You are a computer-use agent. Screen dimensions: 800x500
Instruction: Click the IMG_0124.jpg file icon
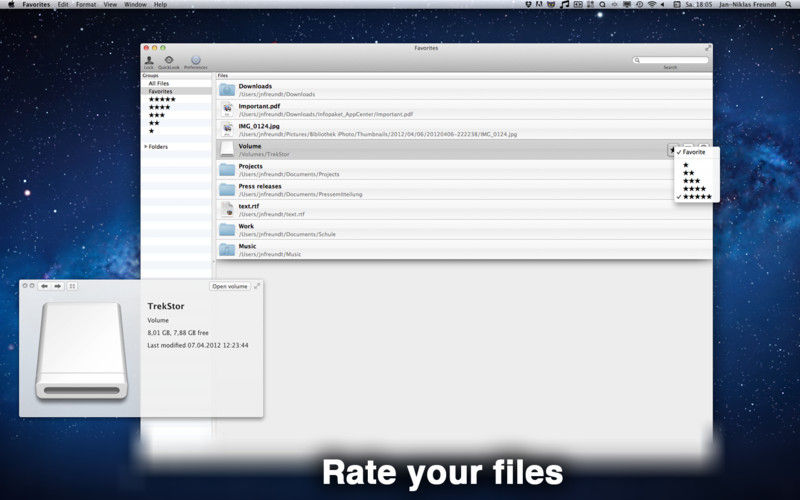pyautogui.click(x=227, y=130)
